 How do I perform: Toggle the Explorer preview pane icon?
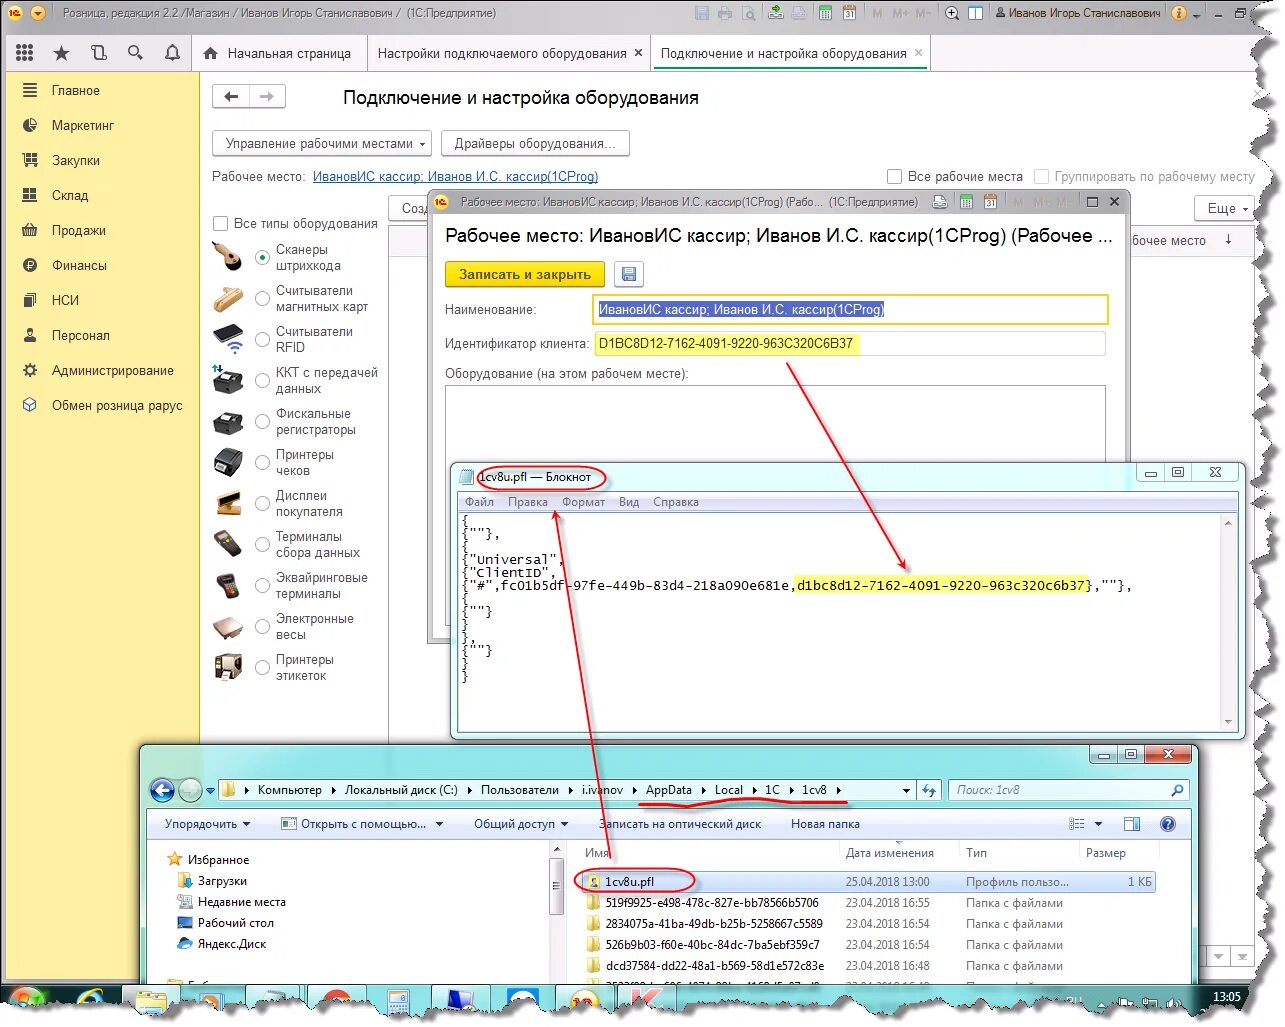click(1132, 824)
